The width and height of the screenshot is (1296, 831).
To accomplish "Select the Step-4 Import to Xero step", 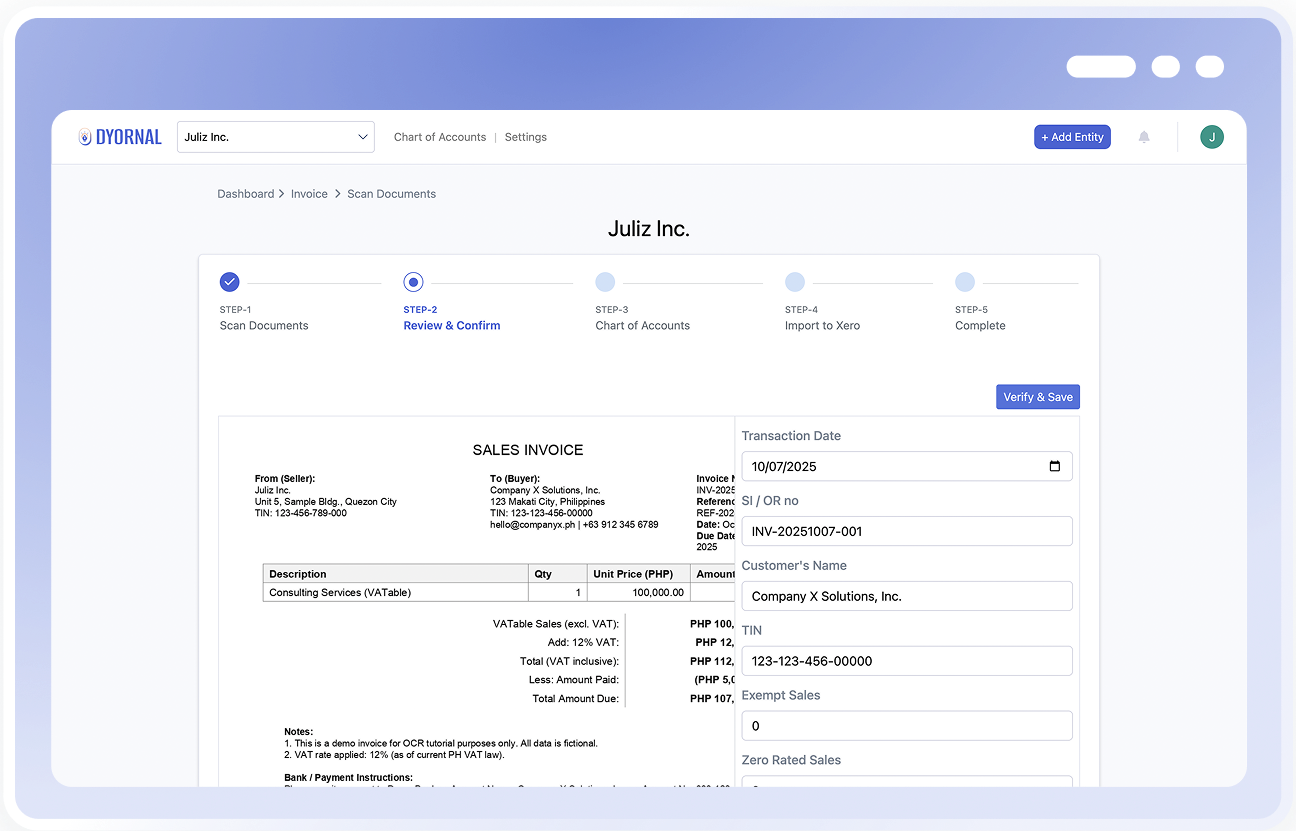I will click(795, 282).
